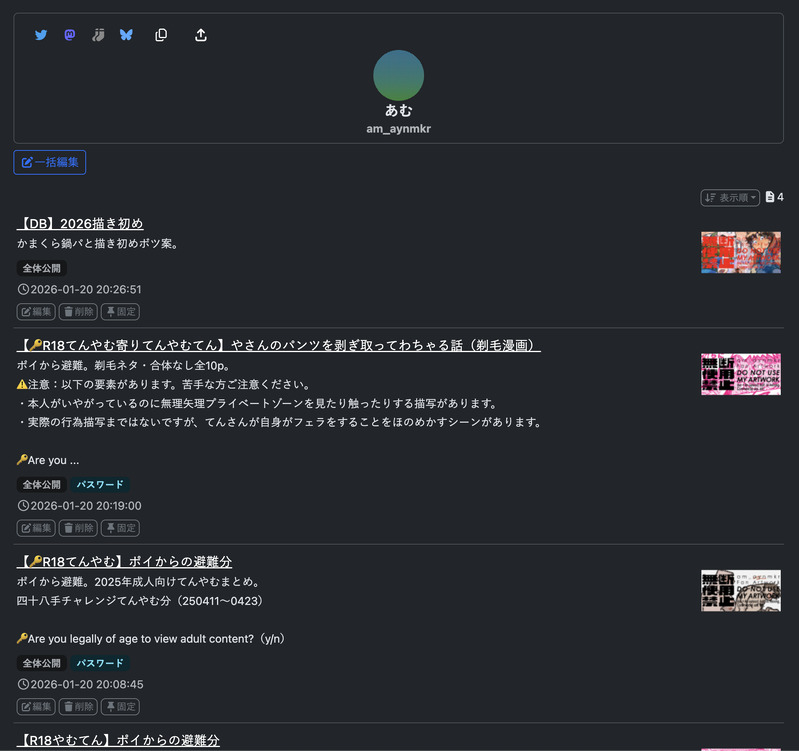Click the display name あむ
The image size is (799, 751).
tap(398, 110)
